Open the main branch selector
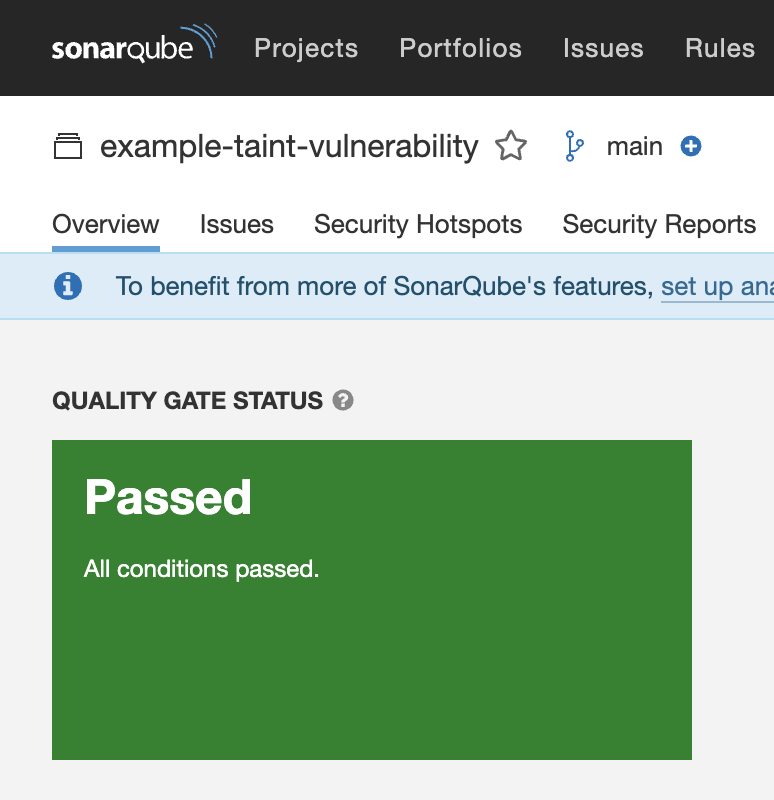Screen dimensions: 774x800 point(634,147)
